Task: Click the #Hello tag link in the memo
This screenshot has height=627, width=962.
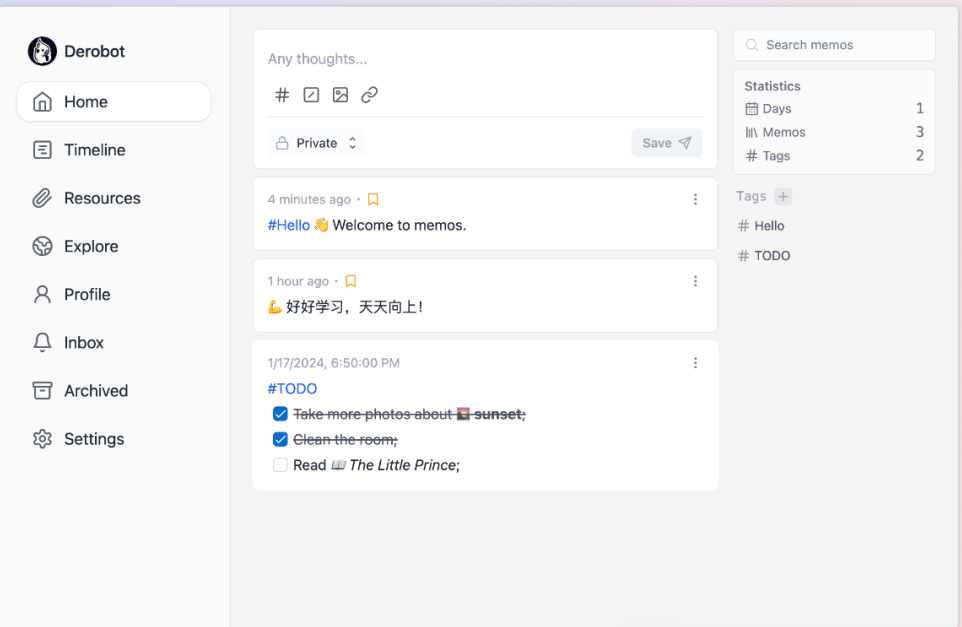Action: pyautogui.click(x=288, y=225)
